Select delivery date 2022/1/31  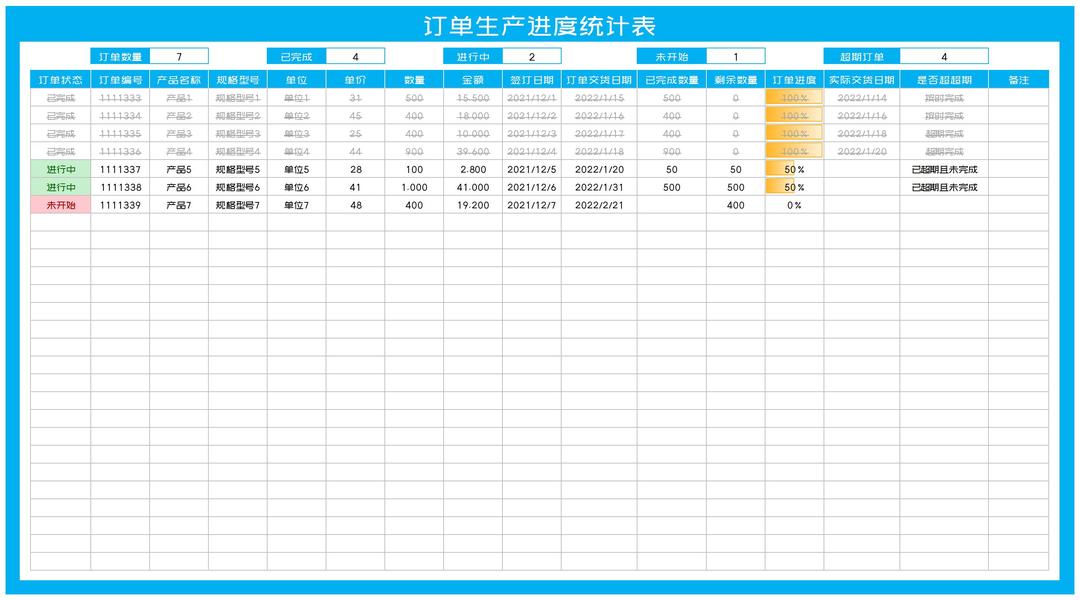point(599,187)
